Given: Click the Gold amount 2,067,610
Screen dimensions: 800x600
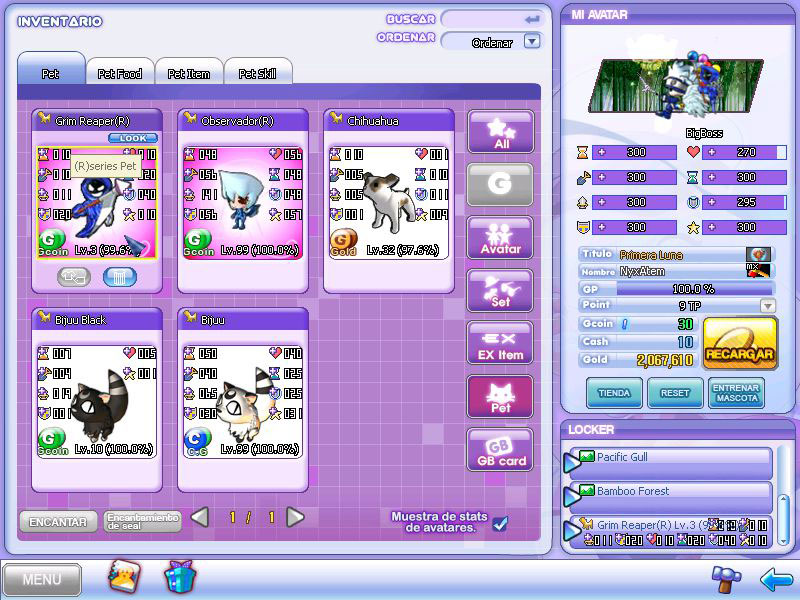Looking at the screenshot, I should (665, 360).
